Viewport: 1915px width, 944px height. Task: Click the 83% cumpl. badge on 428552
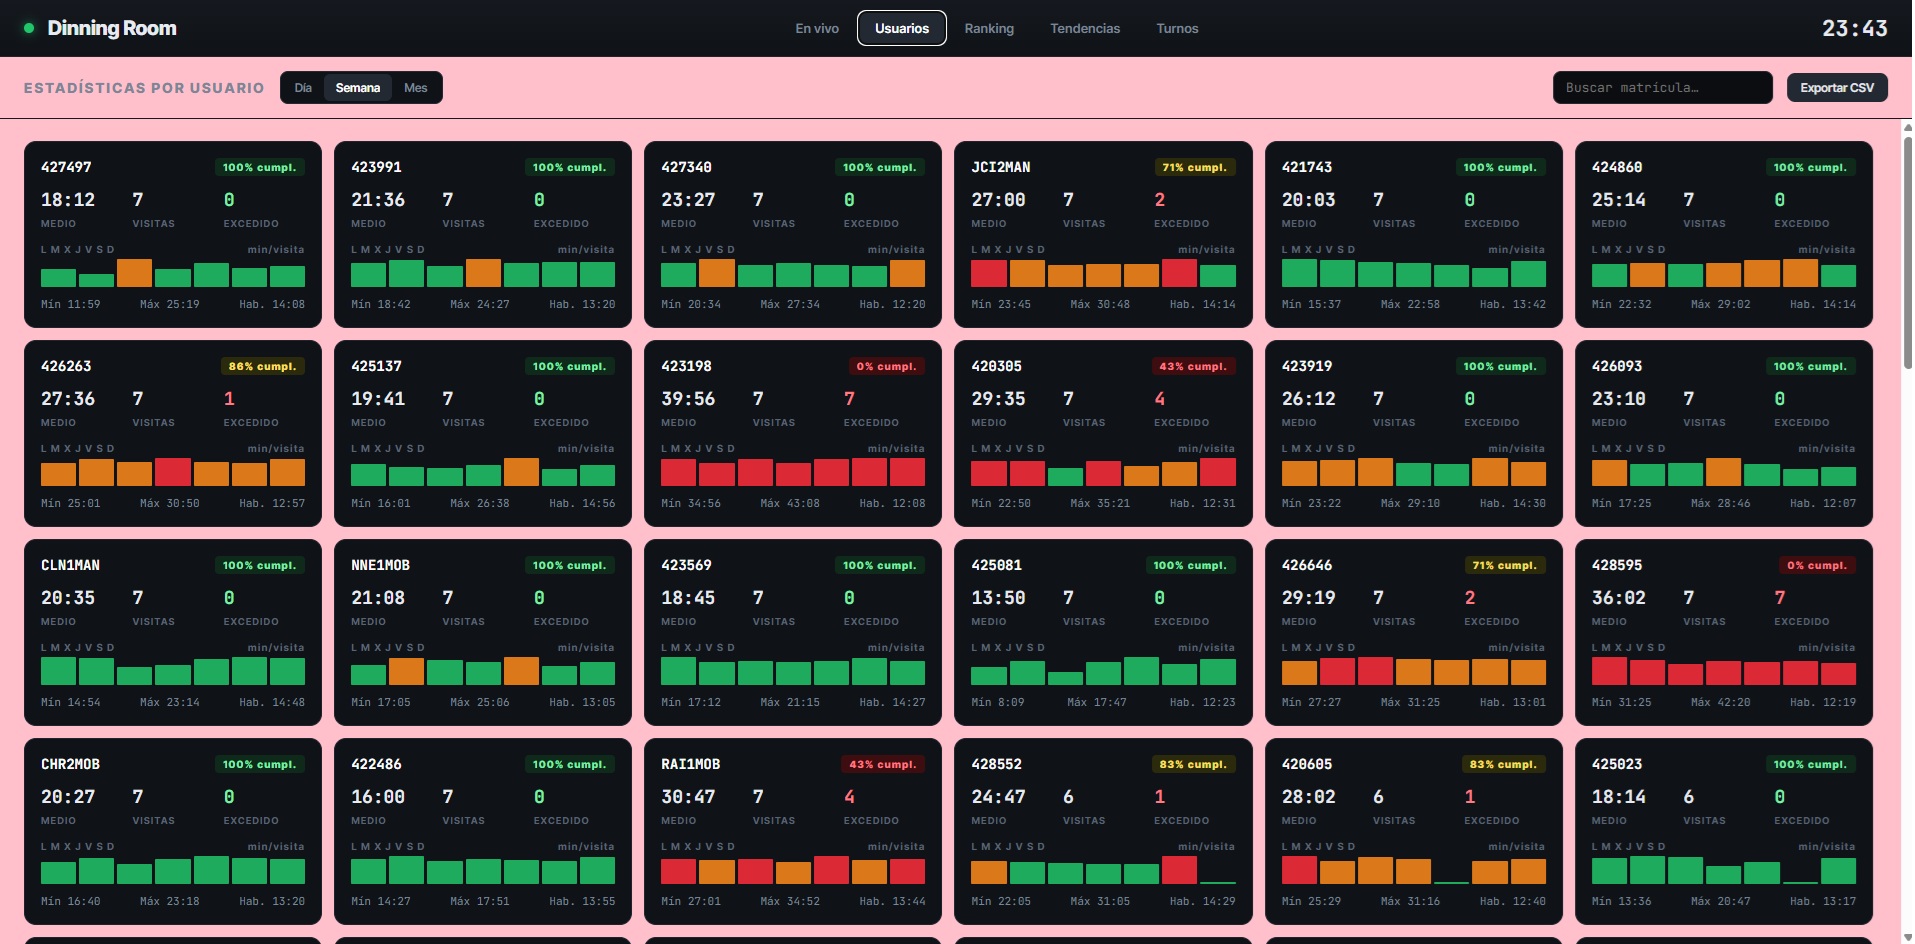1193,764
